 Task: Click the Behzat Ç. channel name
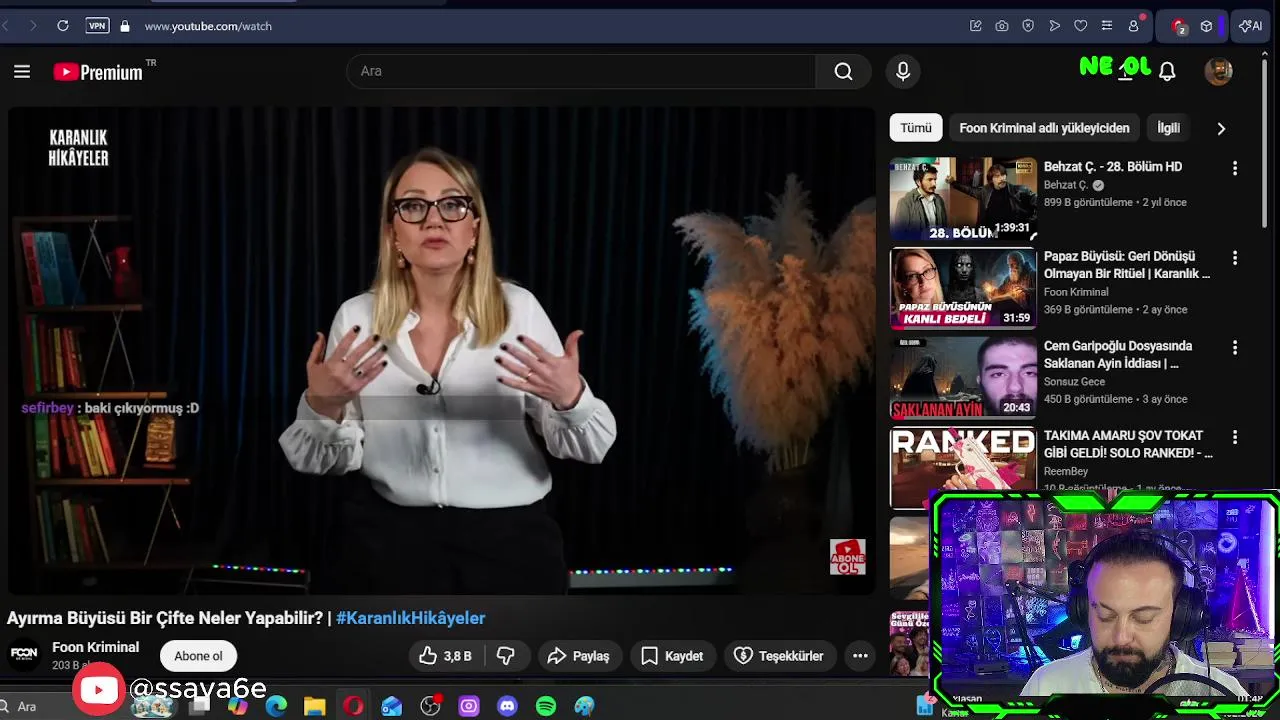(x=1066, y=185)
